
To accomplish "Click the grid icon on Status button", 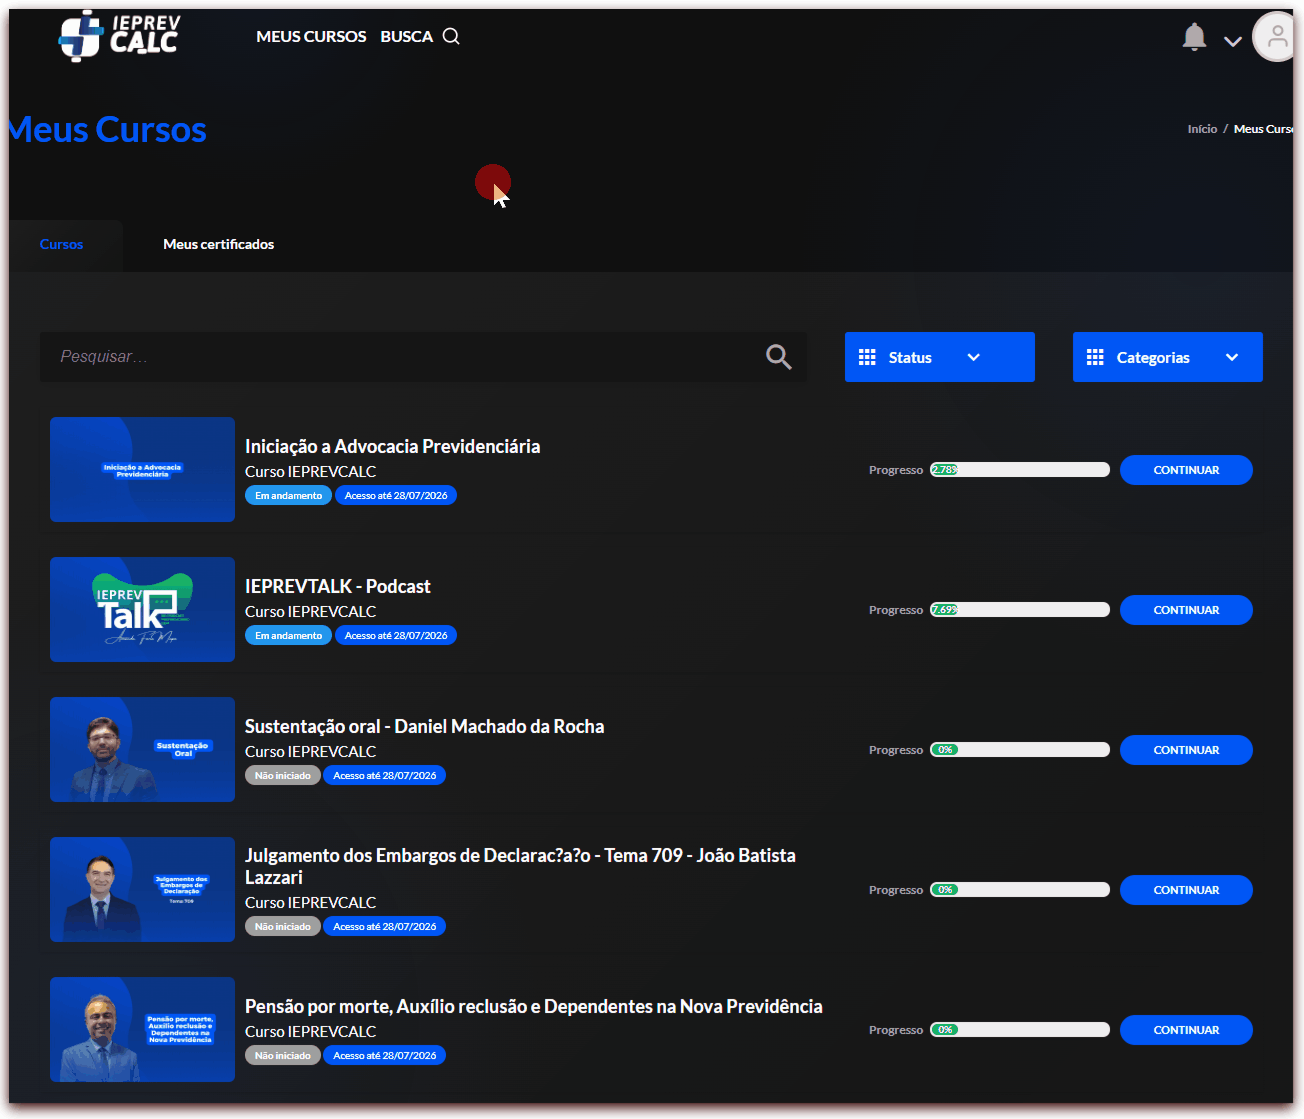I will pos(867,357).
